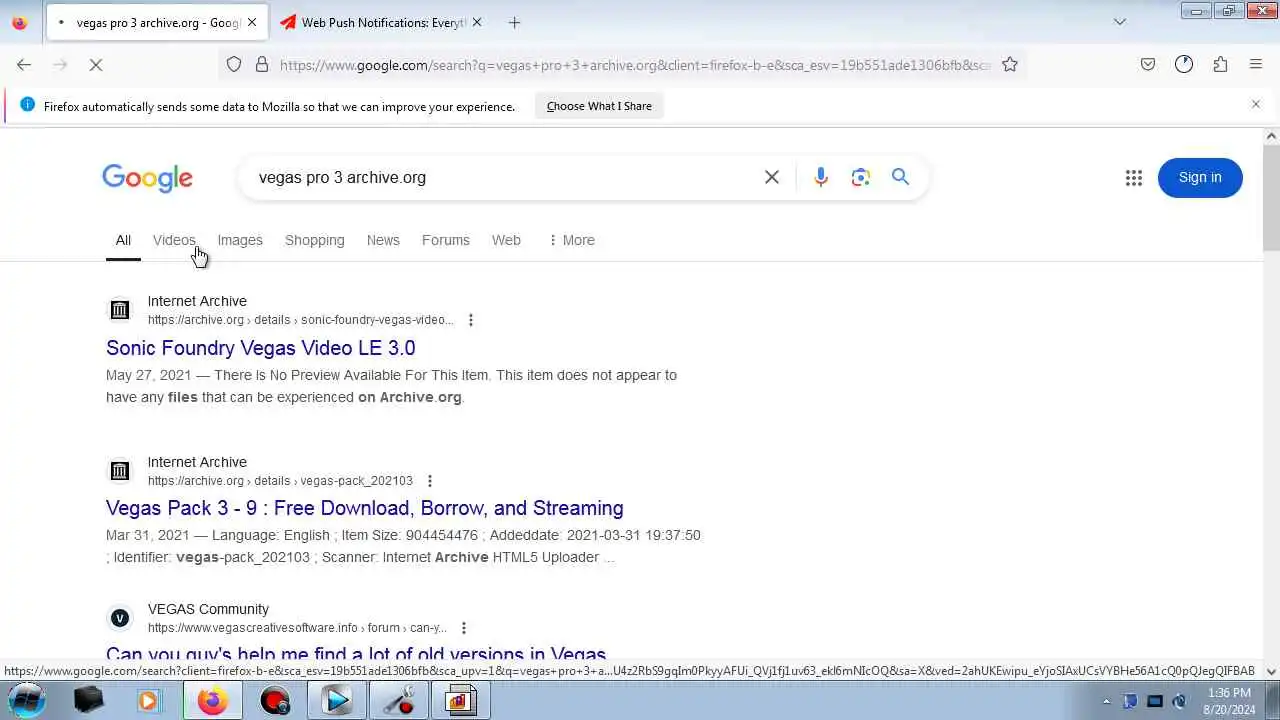This screenshot has width=1280, height=720.
Task: Switch to Shopping results
Action: point(315,240)
